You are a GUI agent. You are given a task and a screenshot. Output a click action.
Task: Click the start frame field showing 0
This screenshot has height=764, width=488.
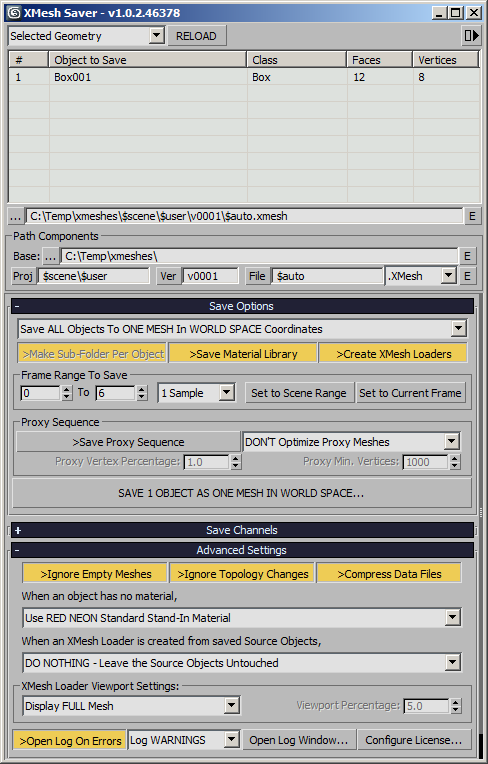click(x=40, y=393)
